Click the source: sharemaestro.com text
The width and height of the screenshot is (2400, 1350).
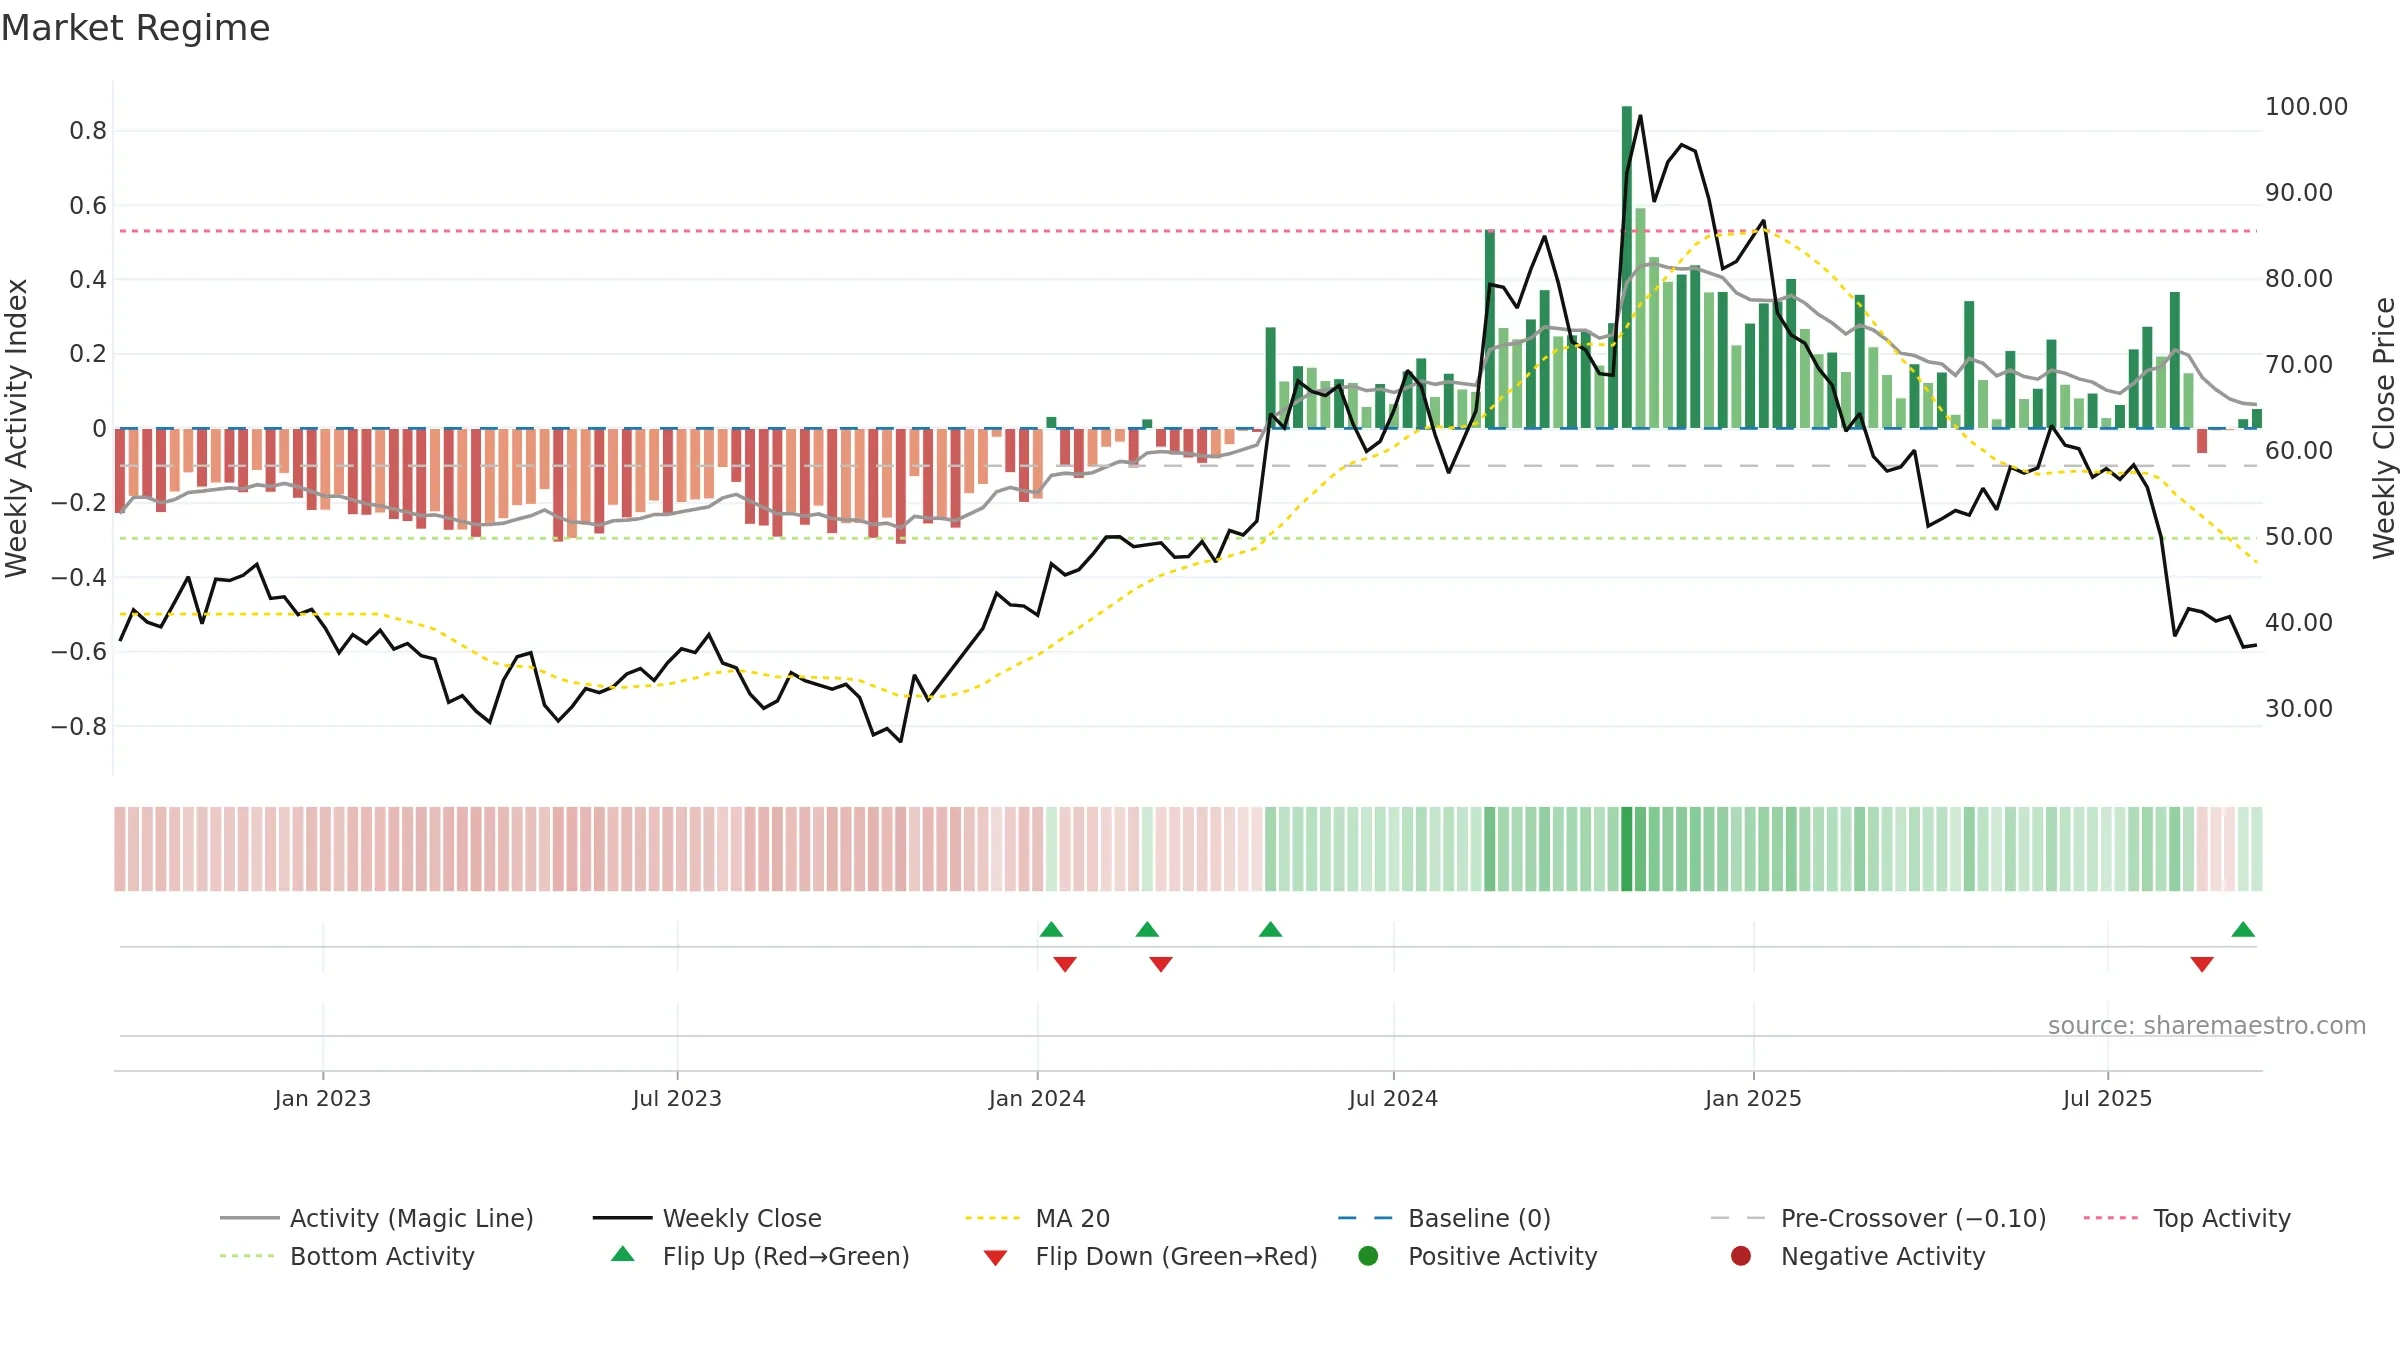2207,1026
